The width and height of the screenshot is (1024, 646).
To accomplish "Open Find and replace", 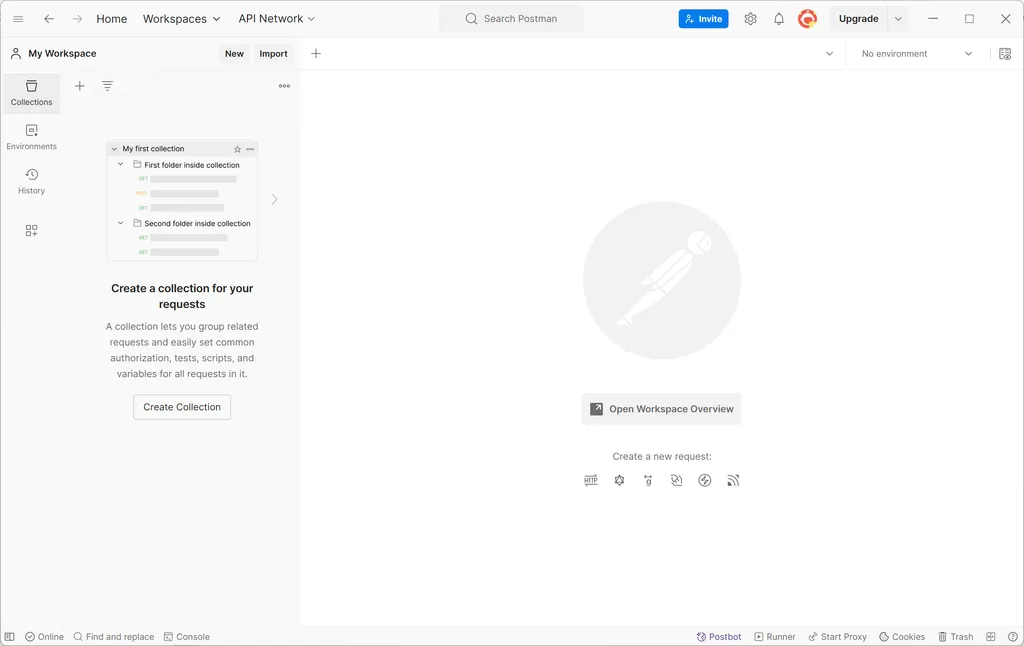I will pyautogui.click(x=113, y=636).
